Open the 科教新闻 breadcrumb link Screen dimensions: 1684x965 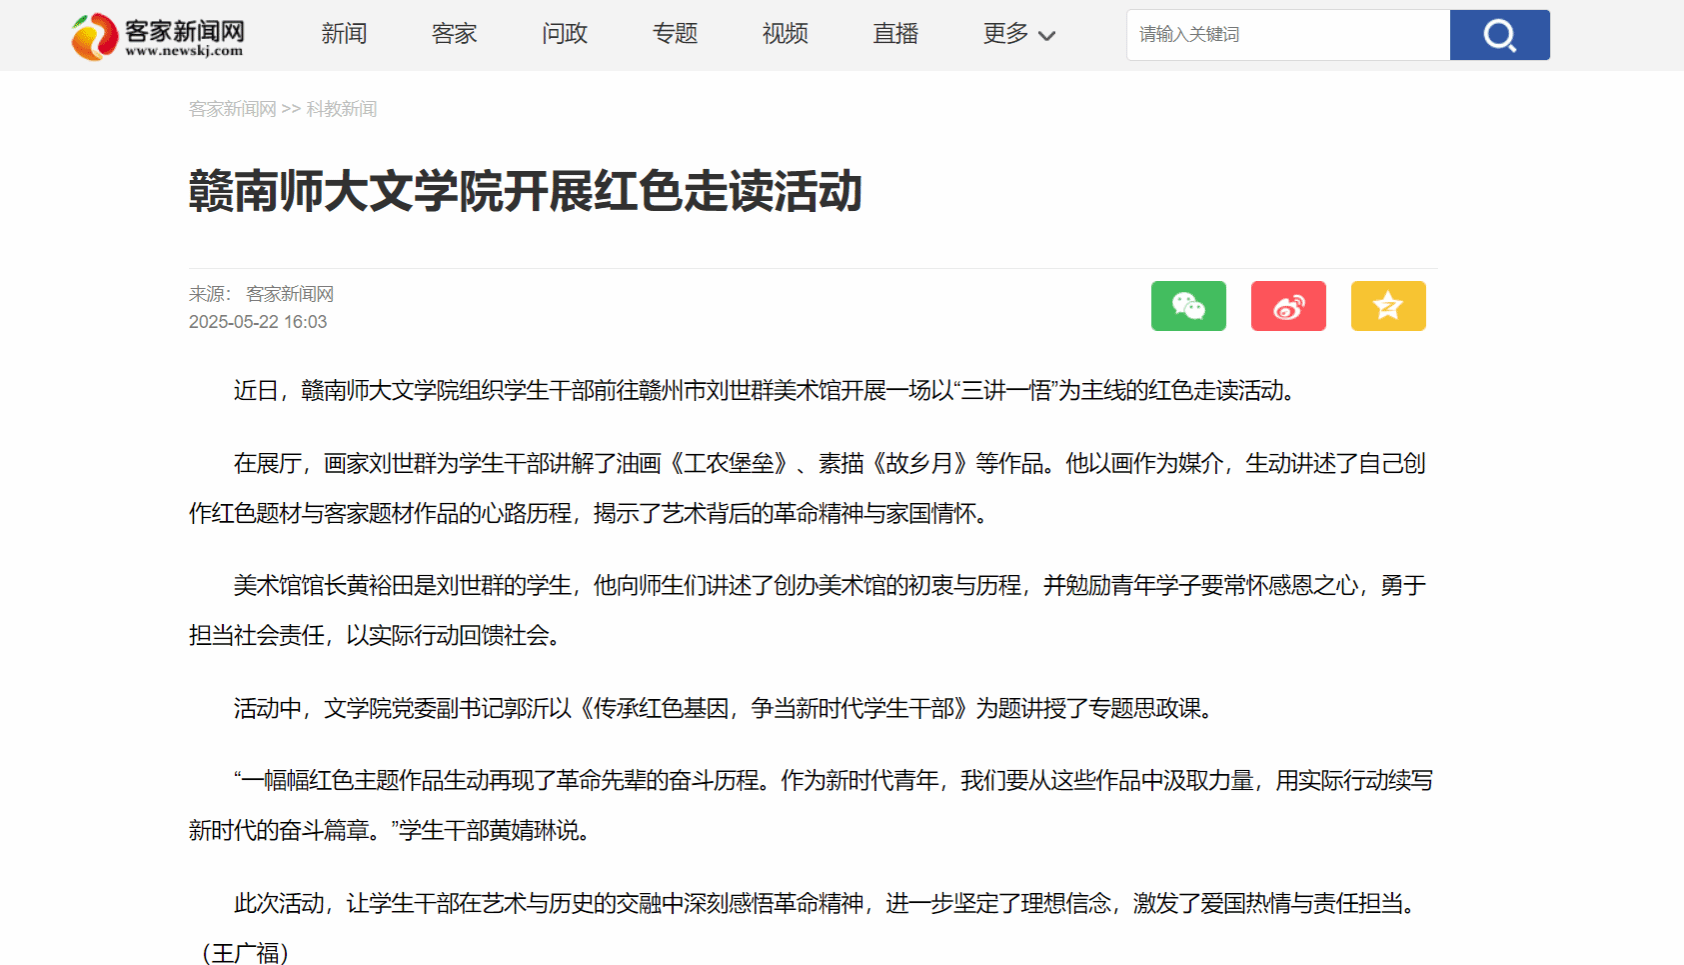click(x=342, y=109)
